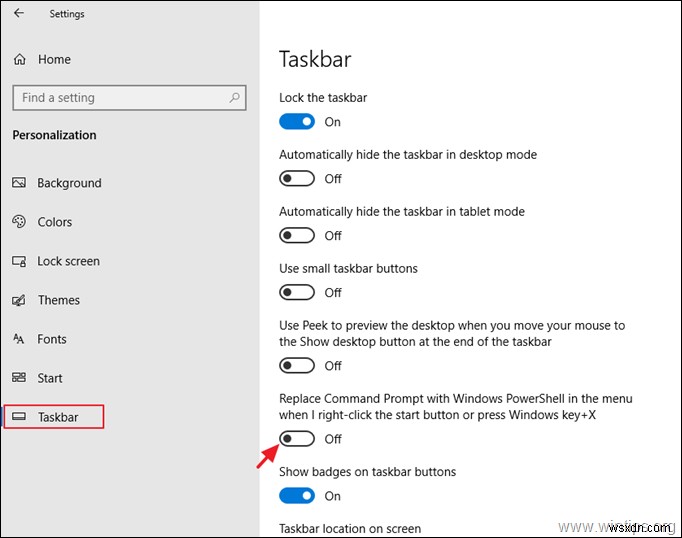Enable Replace Command Prompt with PowerShell
682x538 pixels.
[x=297, y=439]
